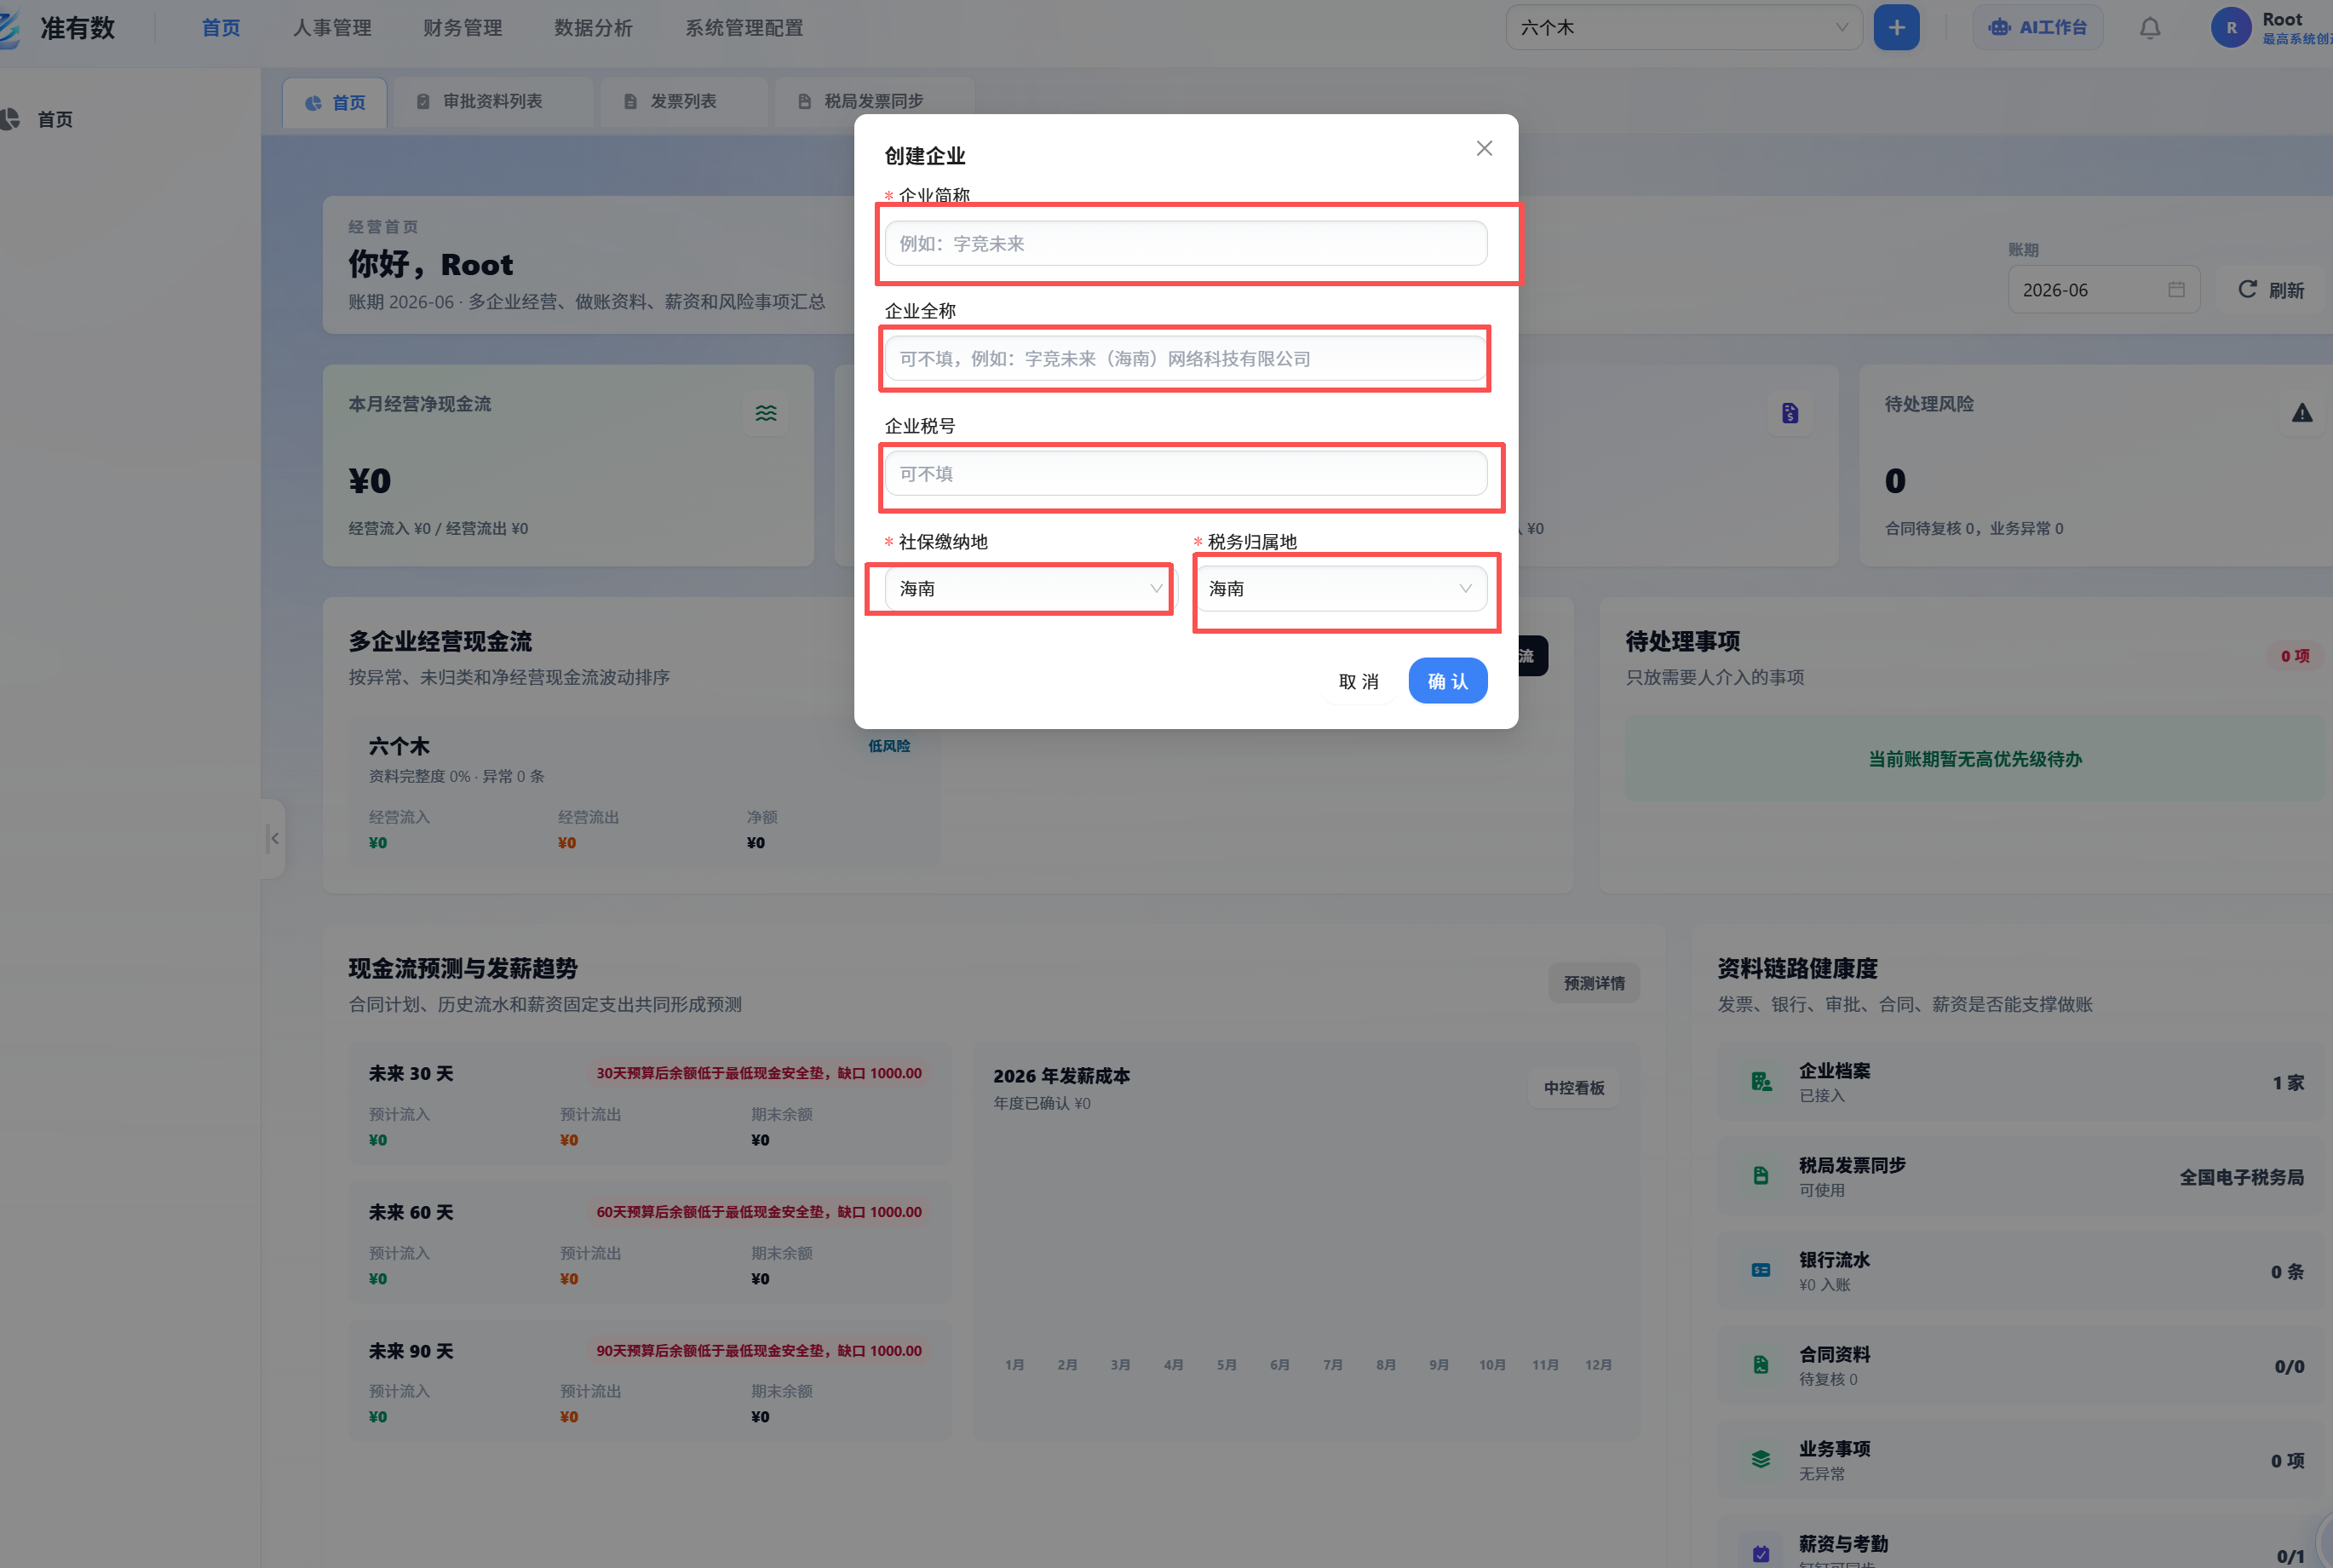Screen dimensions: 2333x1568
Task: Click the 准有数 logo
Action: point(58,28)
